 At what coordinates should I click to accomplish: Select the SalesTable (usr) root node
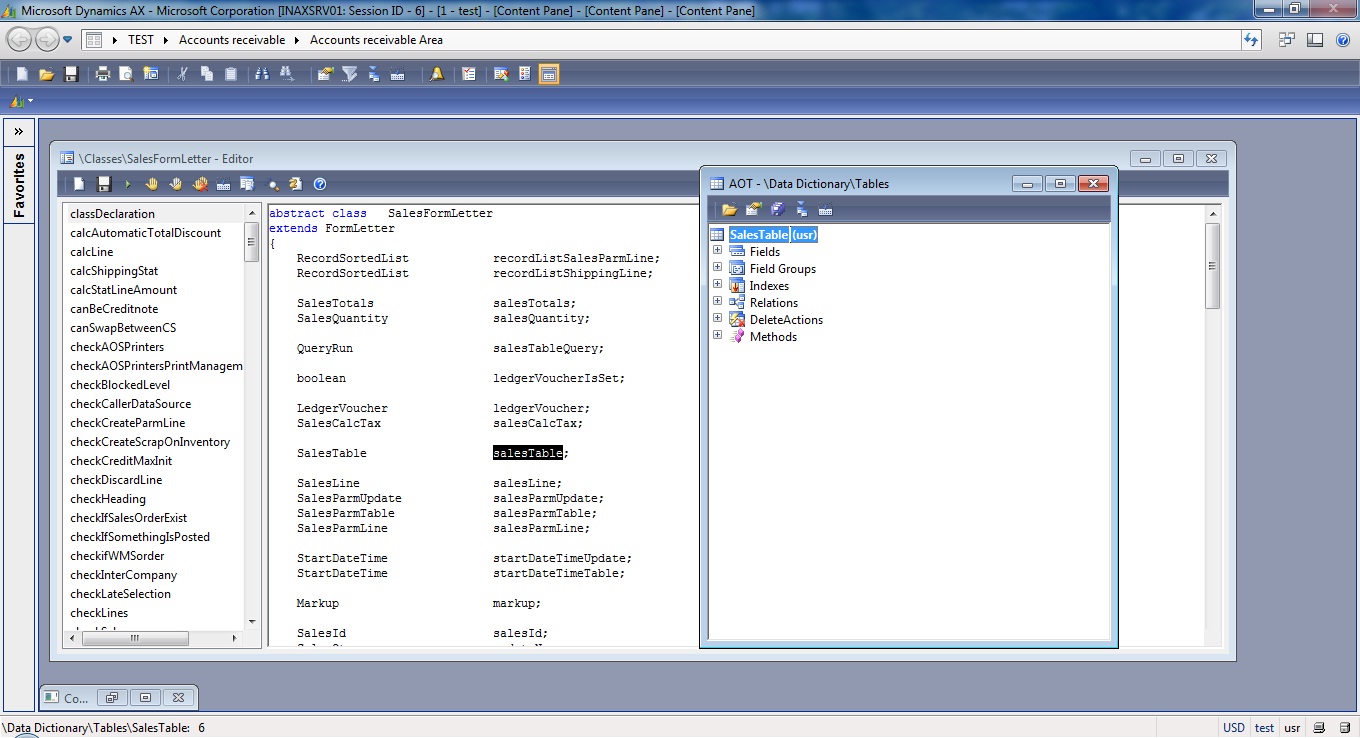(x=773, y=235)
